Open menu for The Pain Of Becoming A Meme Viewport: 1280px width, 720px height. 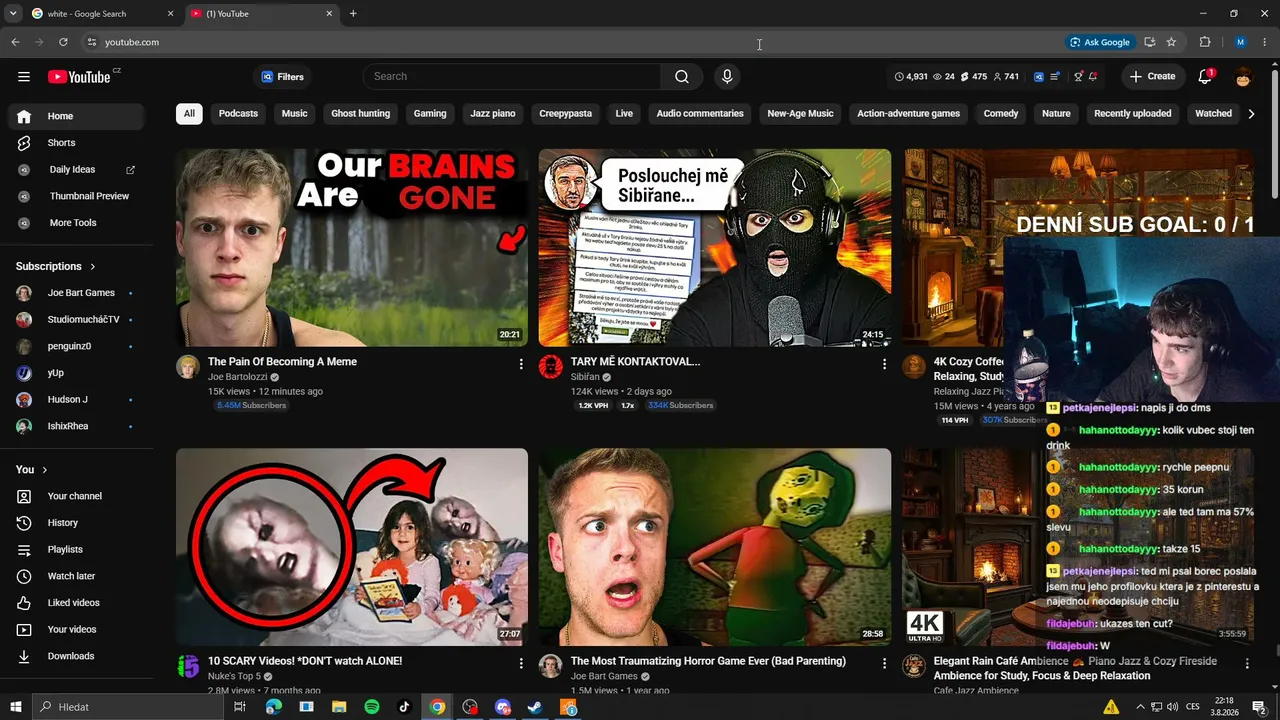(x=521, y=364)
